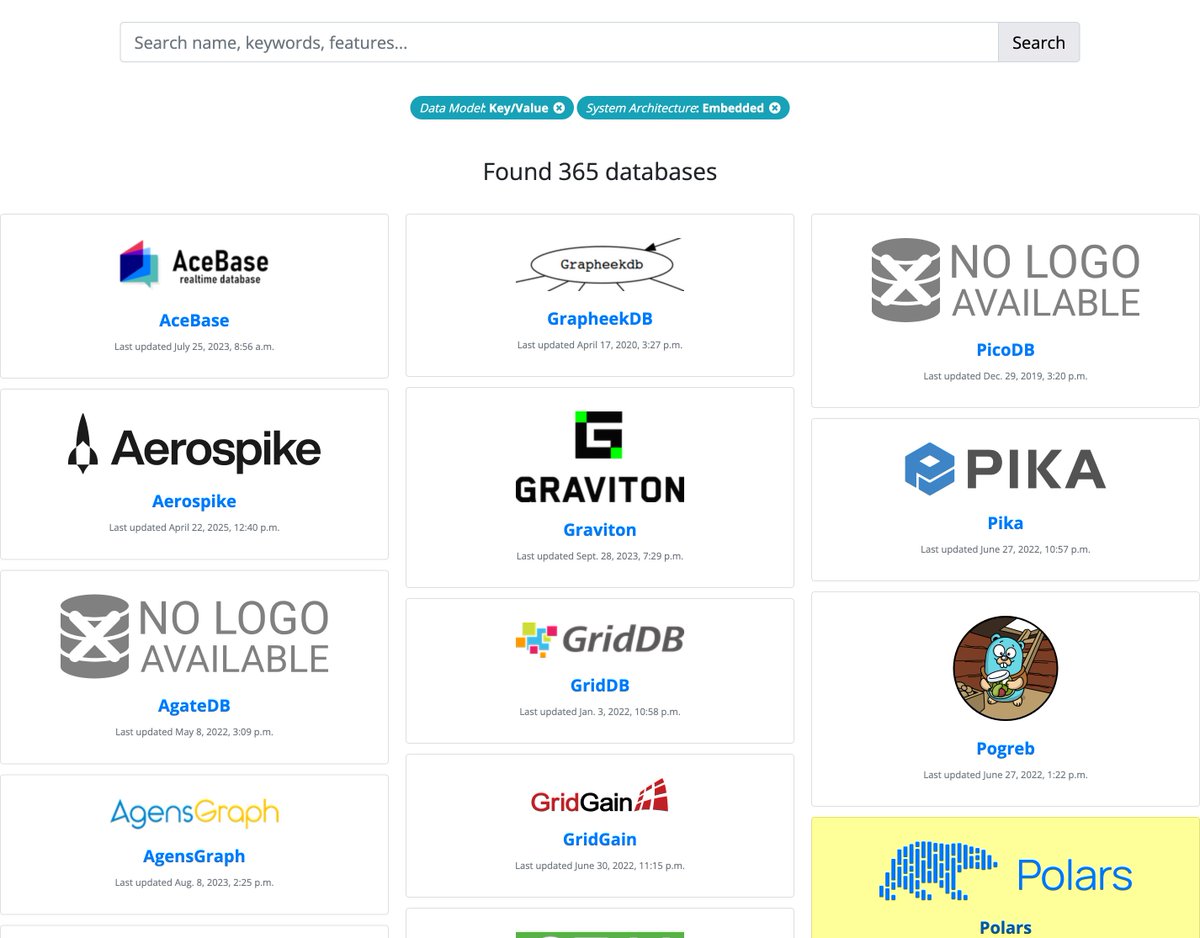Click the "Found 365 databases" heading
This screenshot has width=1200, height=938.
coord(600,172)
